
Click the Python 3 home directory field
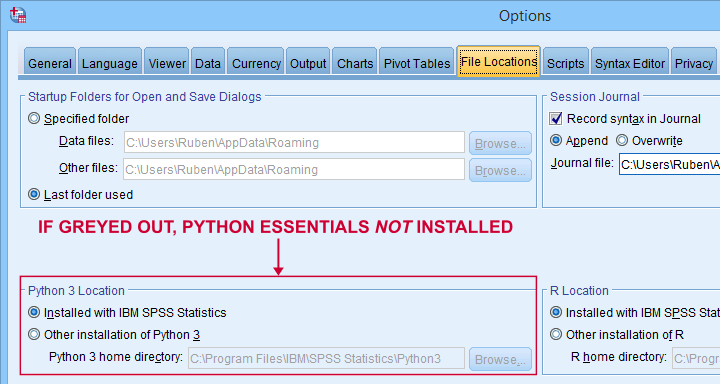(326, 358)
